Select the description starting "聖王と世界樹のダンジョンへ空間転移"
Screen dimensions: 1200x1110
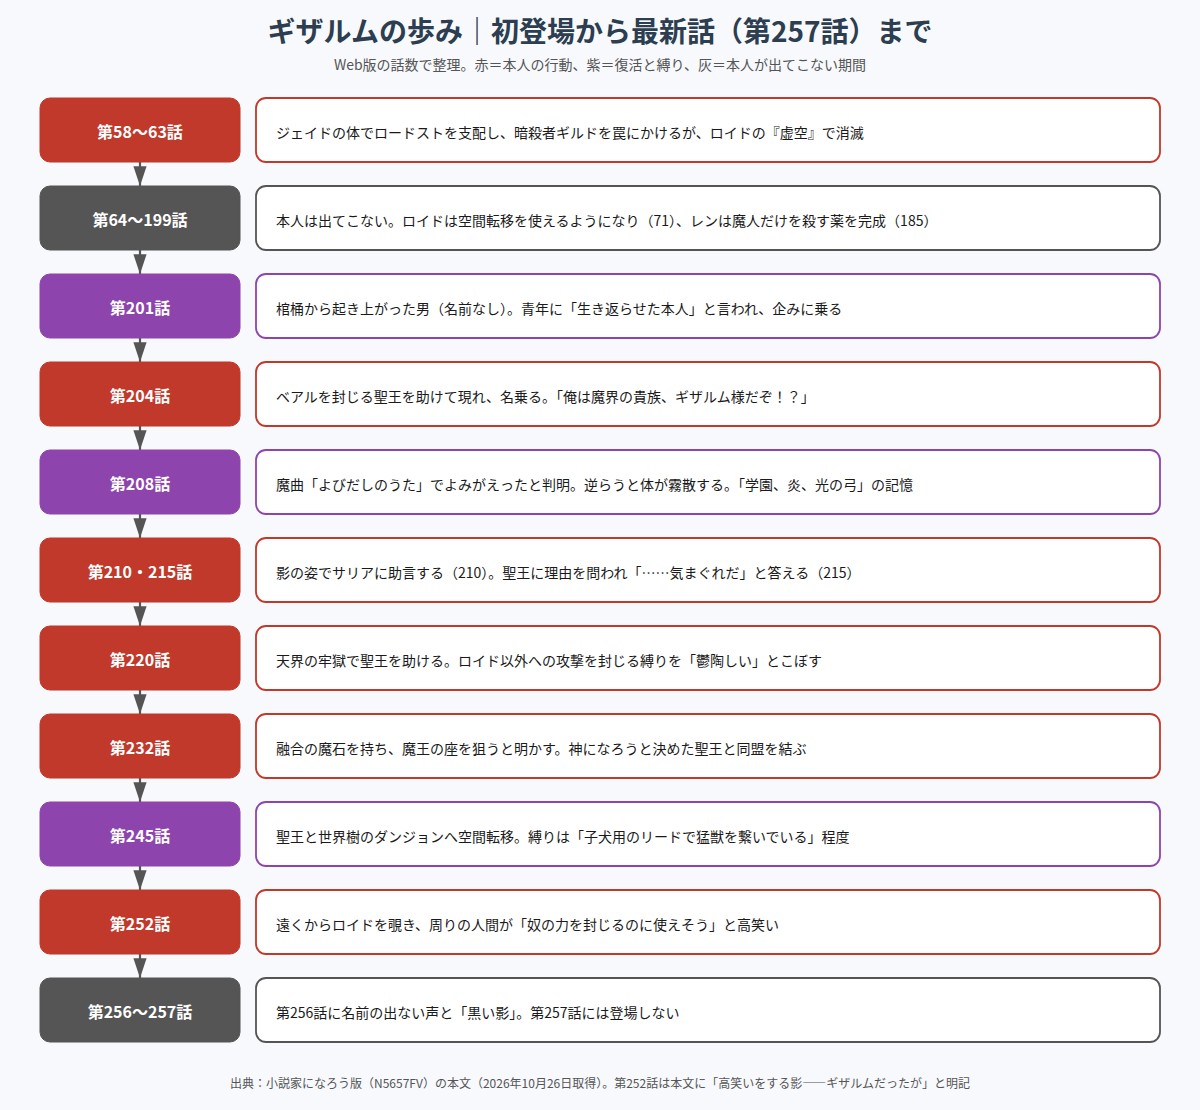pyautogui.click(x=708, y=834)
